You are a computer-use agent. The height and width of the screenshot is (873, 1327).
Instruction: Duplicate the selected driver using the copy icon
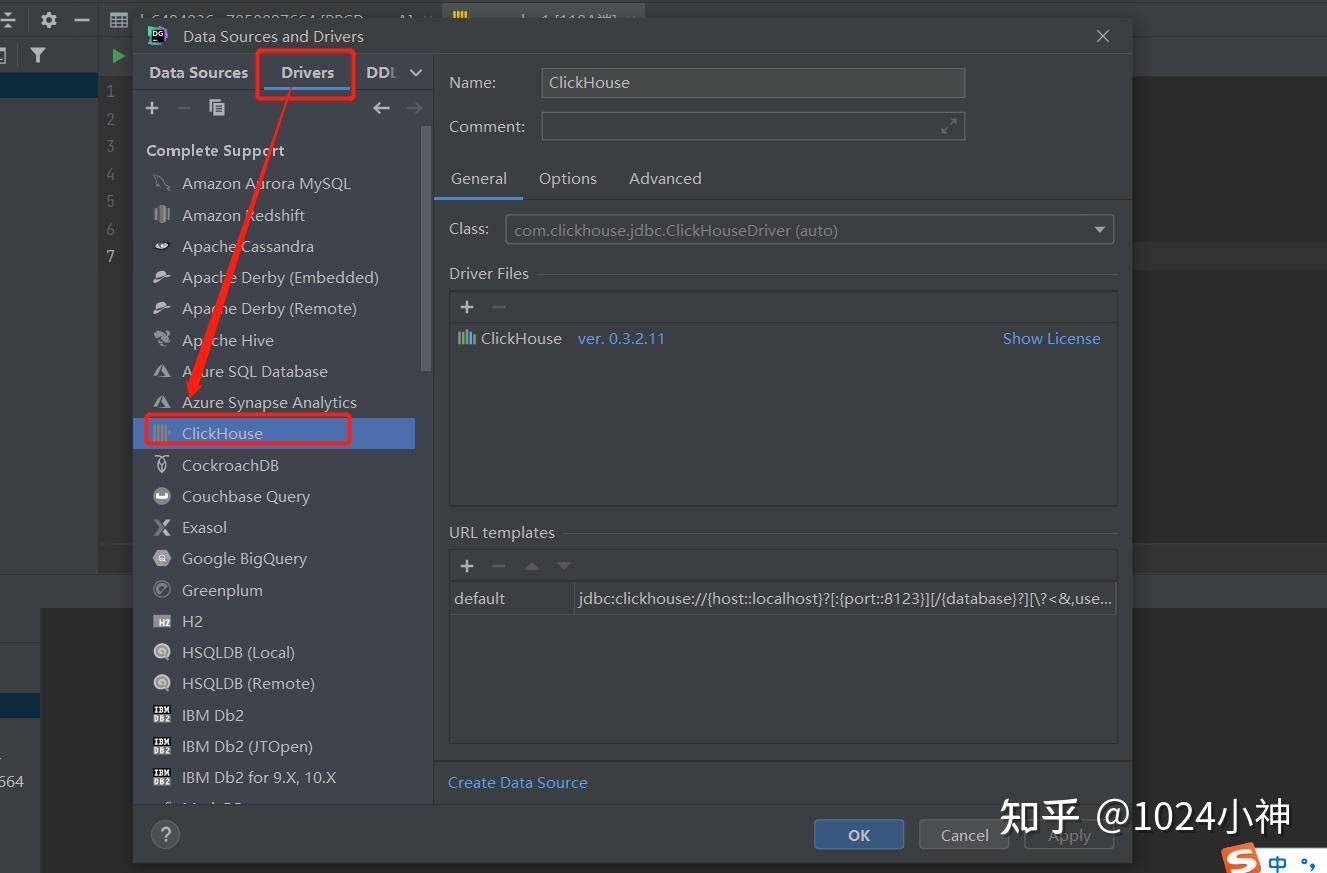tap(217, 108)
